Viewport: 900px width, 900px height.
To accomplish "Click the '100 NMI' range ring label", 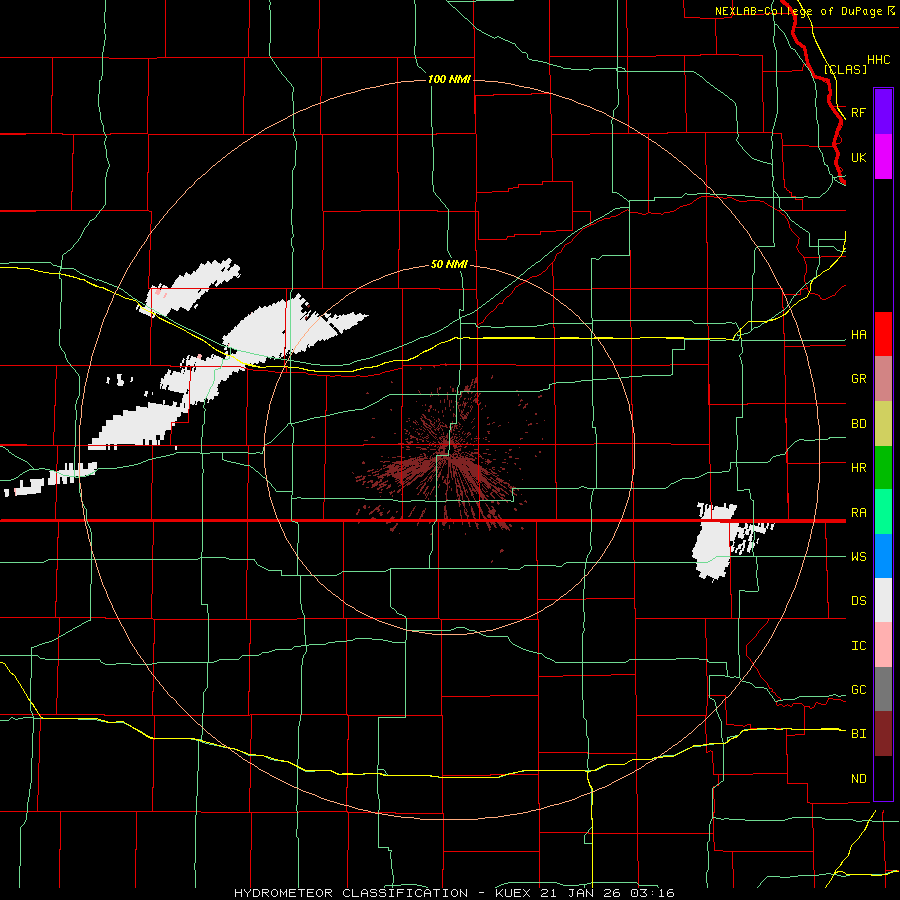I will tap(449, 79).
